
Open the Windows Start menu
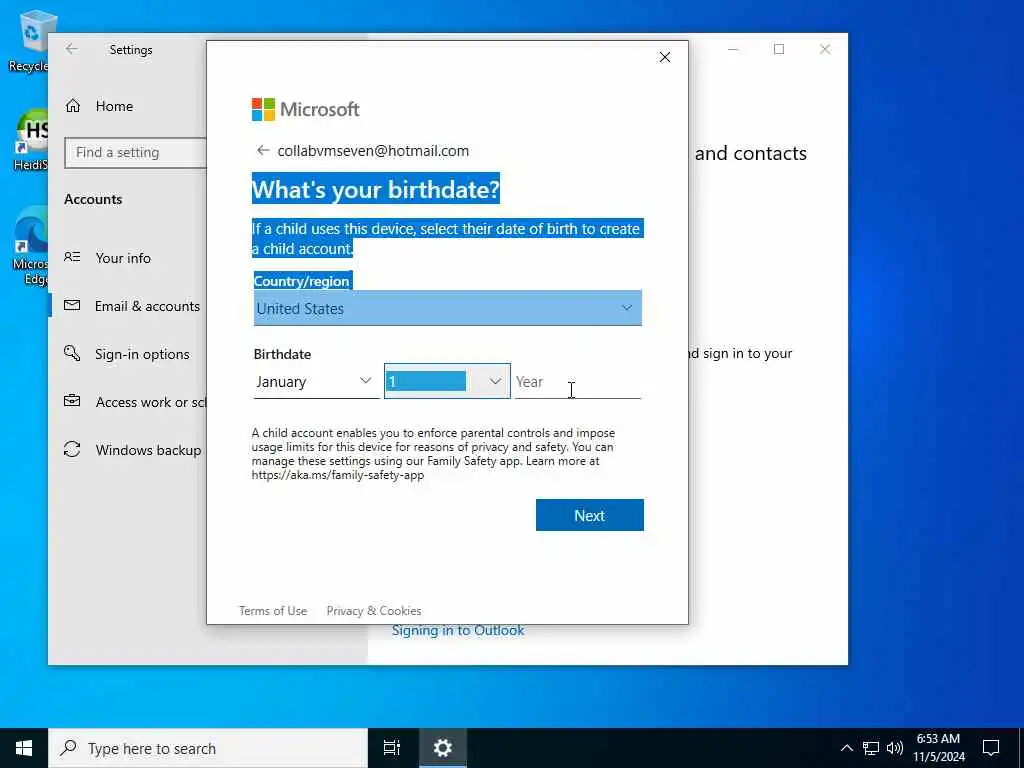24,748
